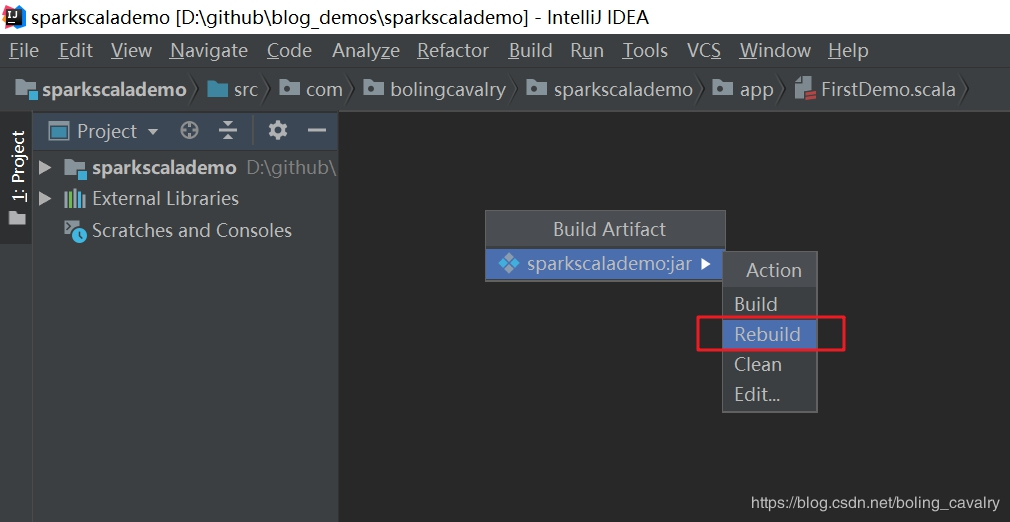The image size is (1010, 522).
Task: Open the Analyze menu
Action: 365,50
